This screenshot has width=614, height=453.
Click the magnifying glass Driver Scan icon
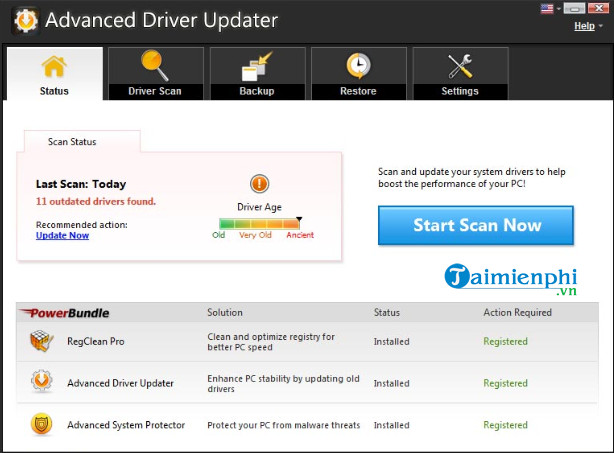point(155,65)
